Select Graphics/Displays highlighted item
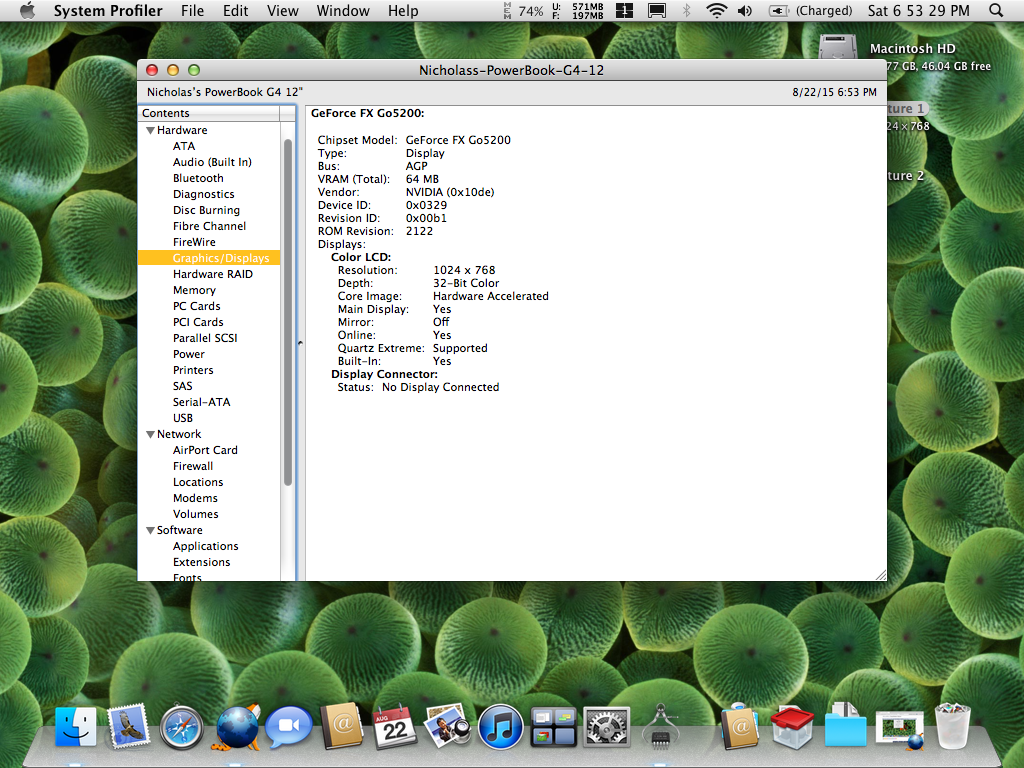1024x768 pixels. pos(209,258)
